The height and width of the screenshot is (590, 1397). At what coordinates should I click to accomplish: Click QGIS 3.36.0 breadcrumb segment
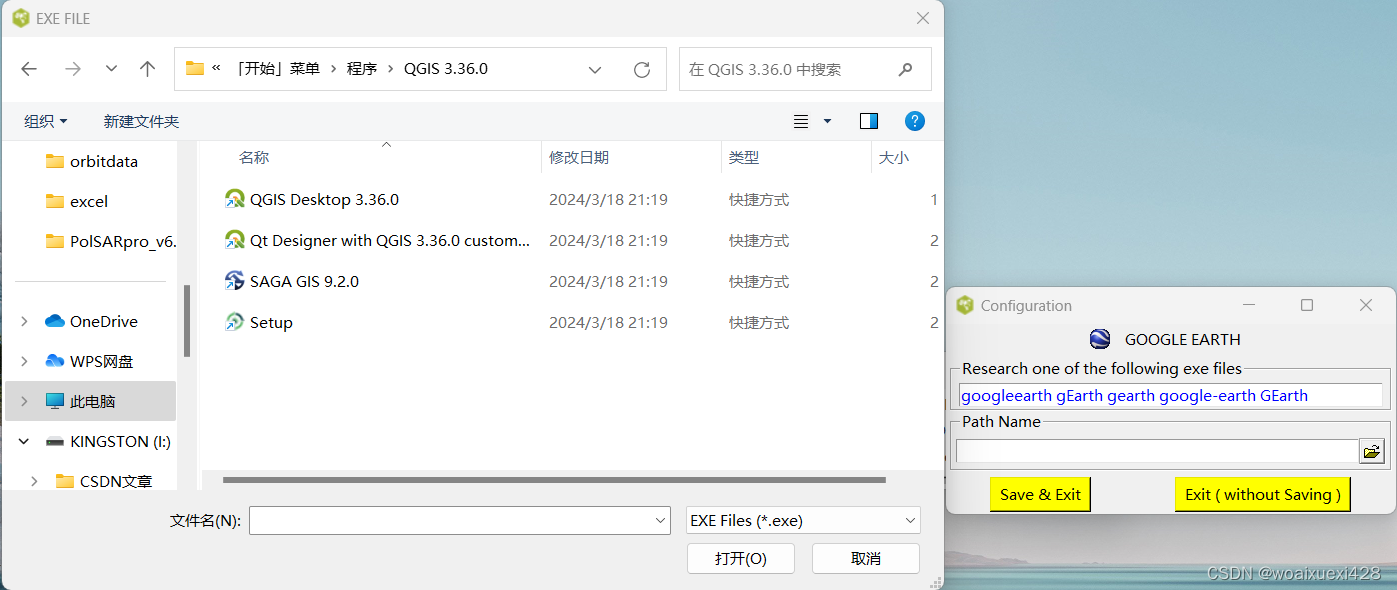[x=446, y=69]
